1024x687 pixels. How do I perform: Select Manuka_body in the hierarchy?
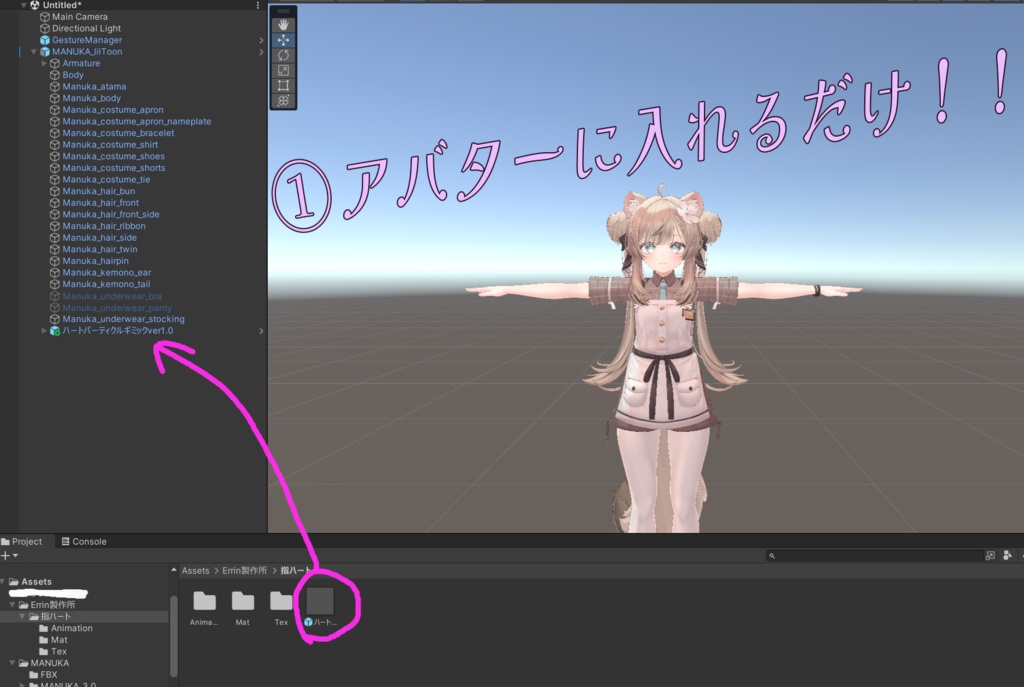coord(91,99)
